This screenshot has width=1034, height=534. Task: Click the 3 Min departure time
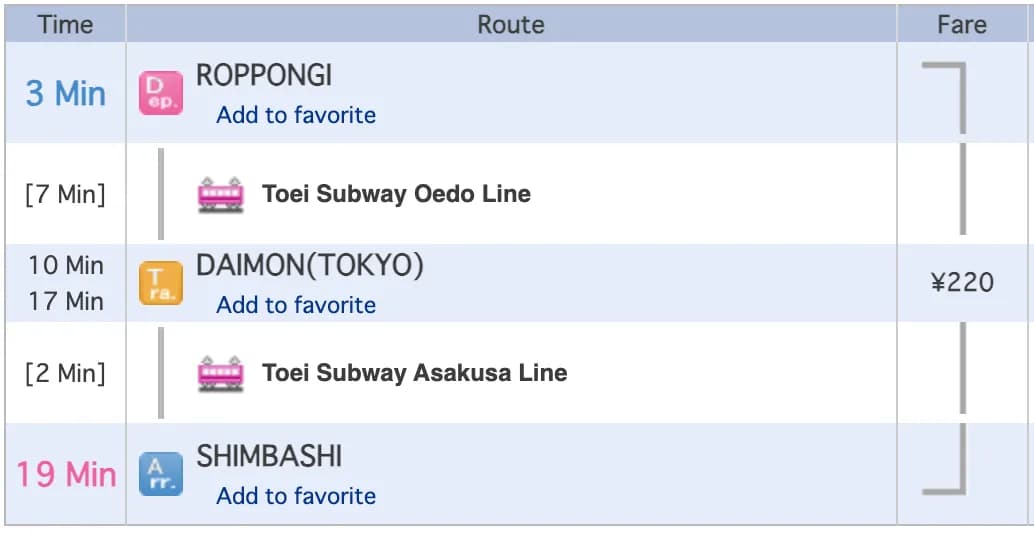click(65, 93)
